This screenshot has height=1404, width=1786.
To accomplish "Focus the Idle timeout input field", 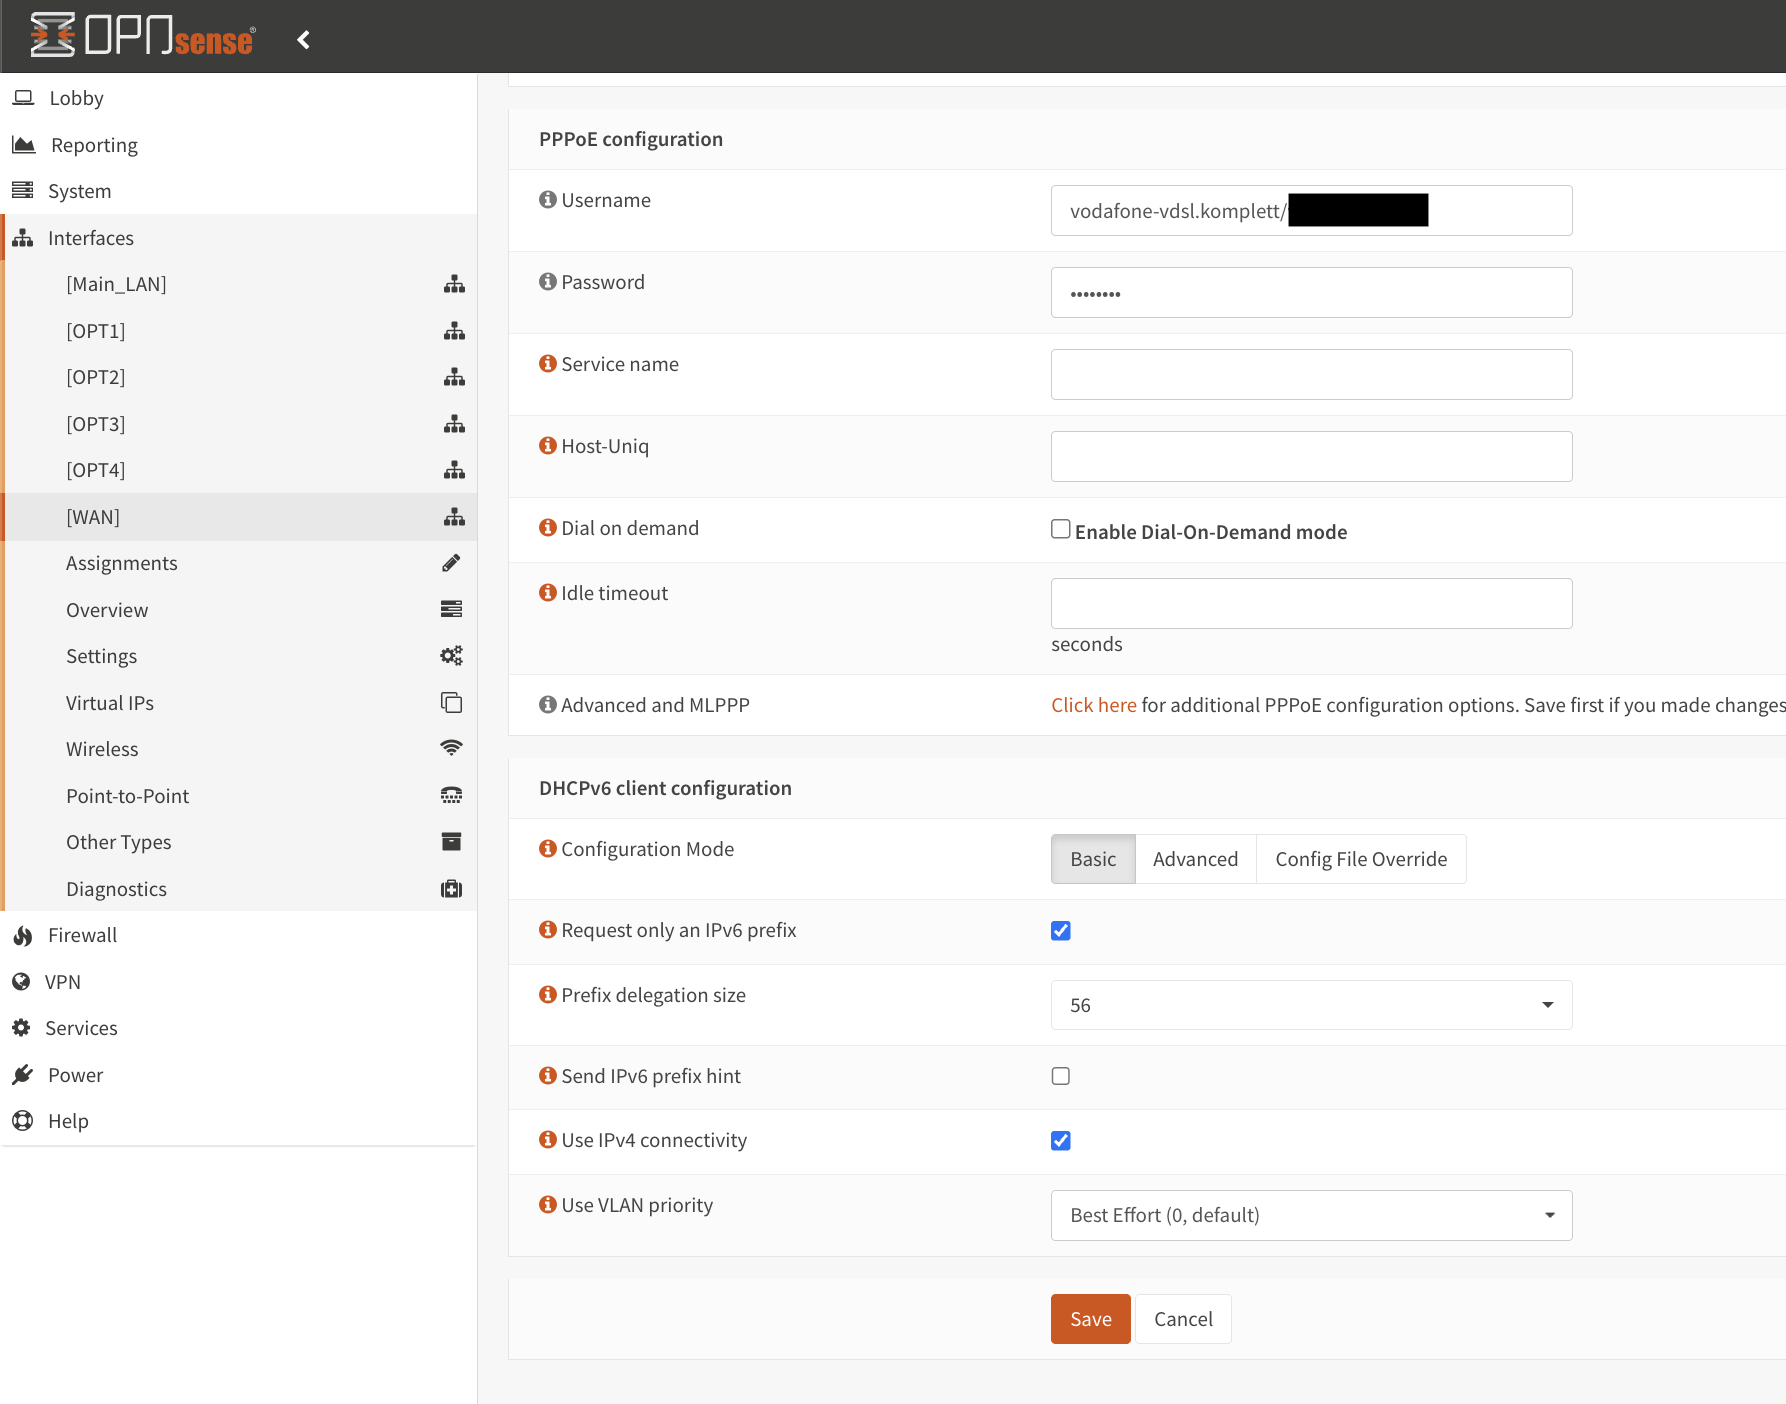I will point(1311,603).
